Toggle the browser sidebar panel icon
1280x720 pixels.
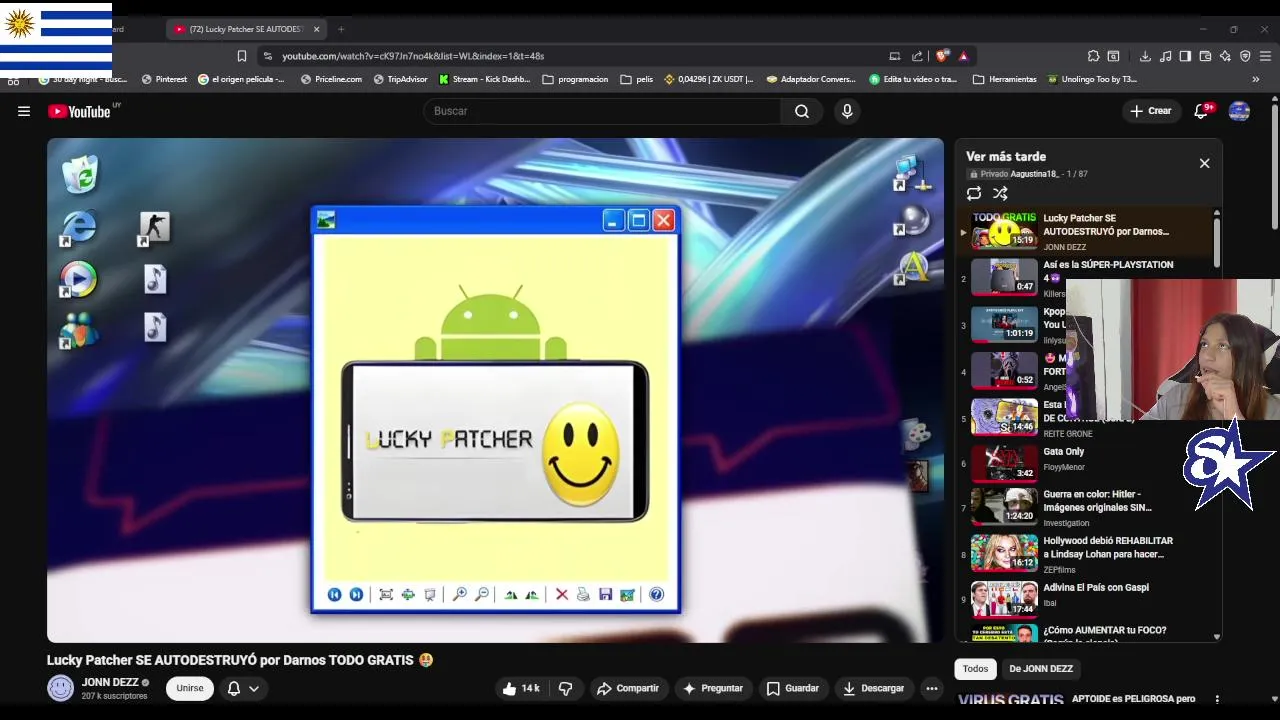1185,56
